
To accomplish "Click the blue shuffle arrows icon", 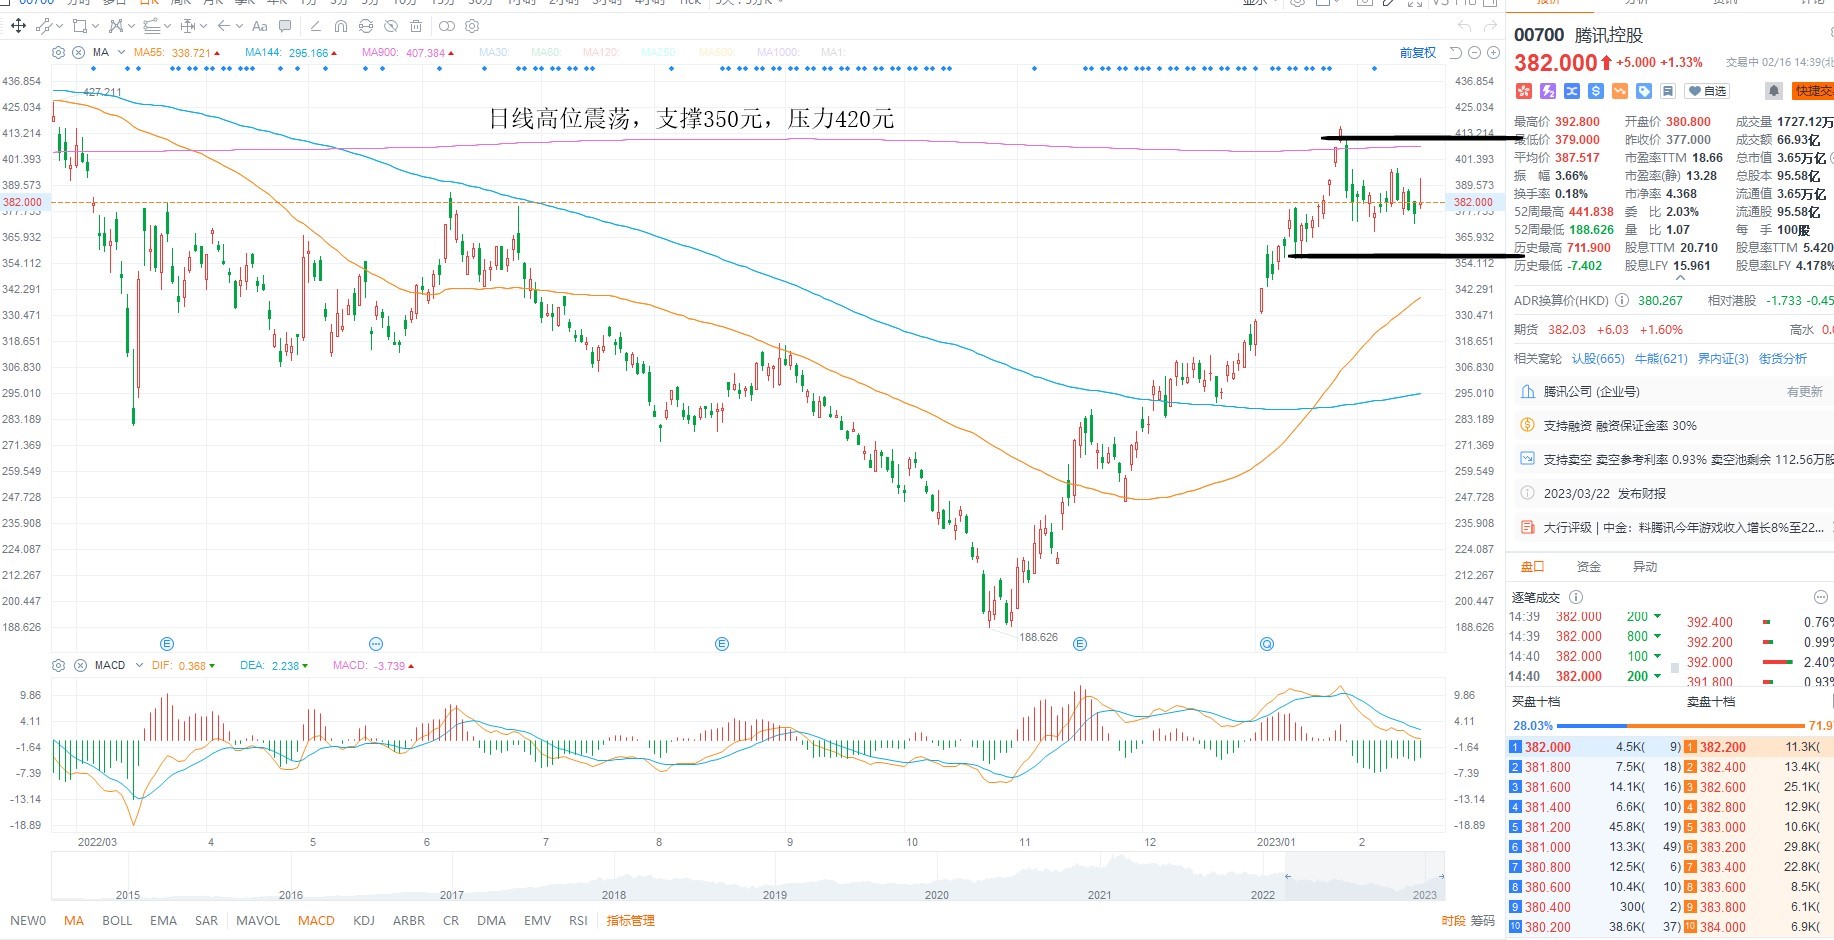I will (x=1572, y=91).
